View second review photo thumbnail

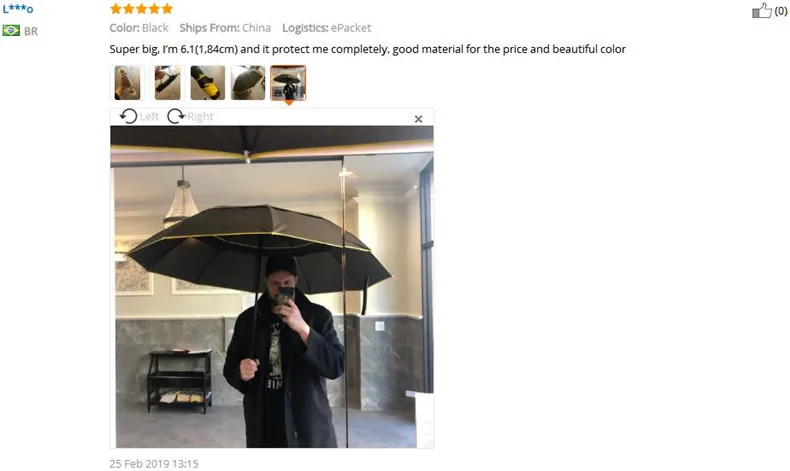click(x=167, y=83)
